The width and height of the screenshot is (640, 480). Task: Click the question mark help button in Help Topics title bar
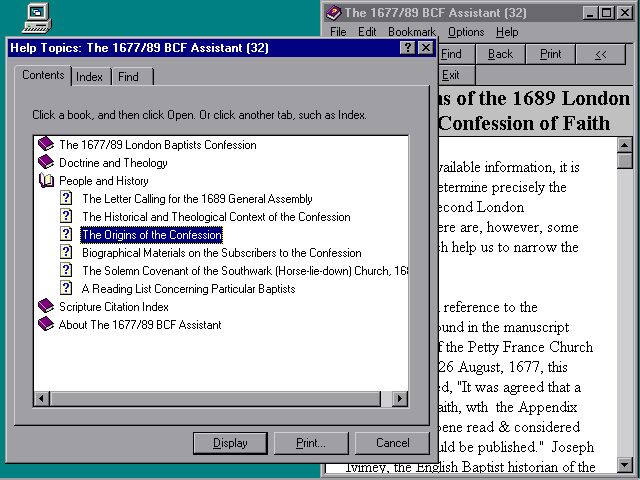[x=407, y=48]
